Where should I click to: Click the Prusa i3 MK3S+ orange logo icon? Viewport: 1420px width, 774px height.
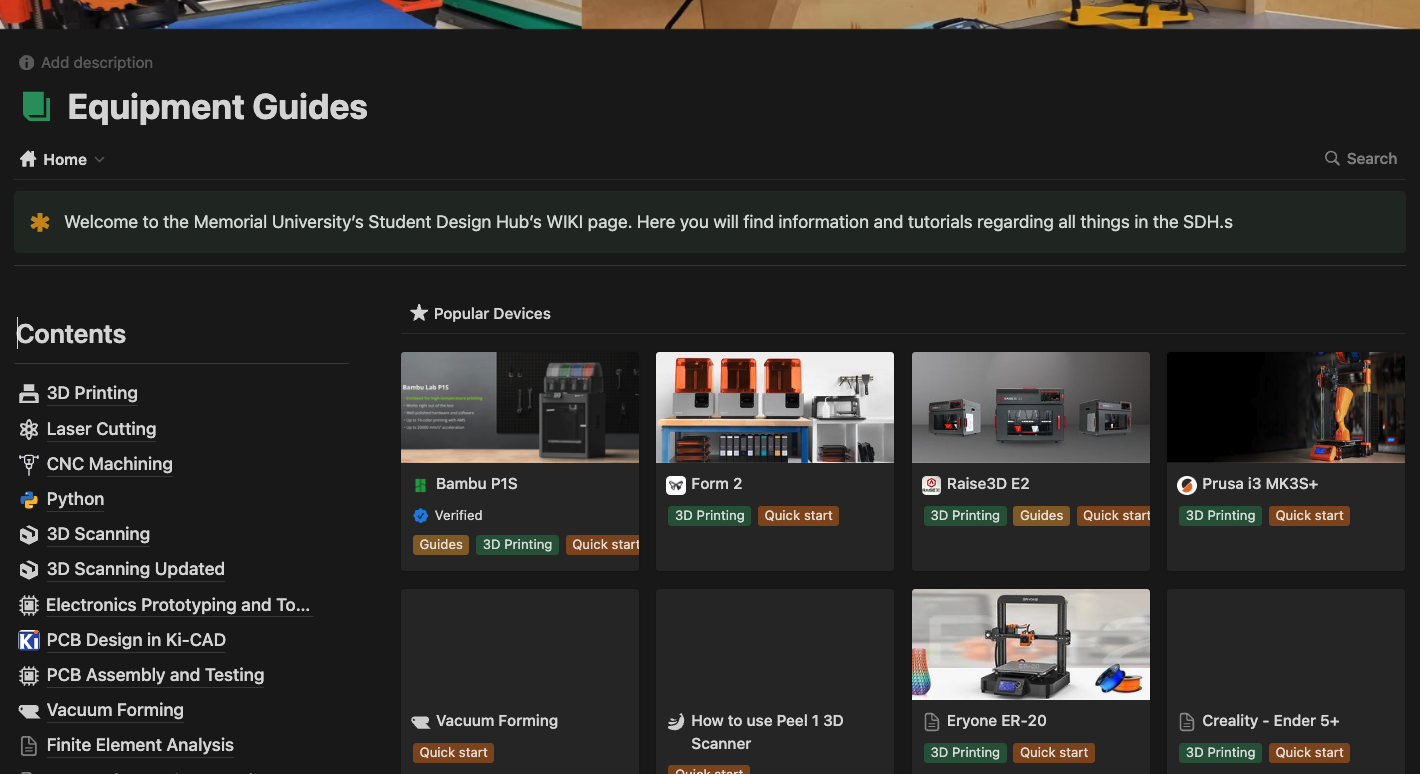(x=1187, y=484)
